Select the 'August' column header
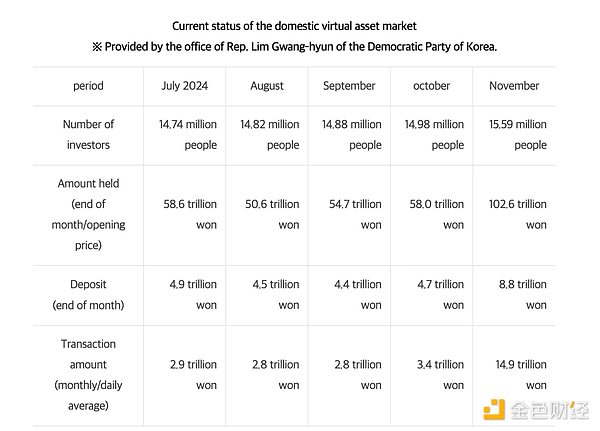Screen dimensions: 600x431 [x=270, y=86]
